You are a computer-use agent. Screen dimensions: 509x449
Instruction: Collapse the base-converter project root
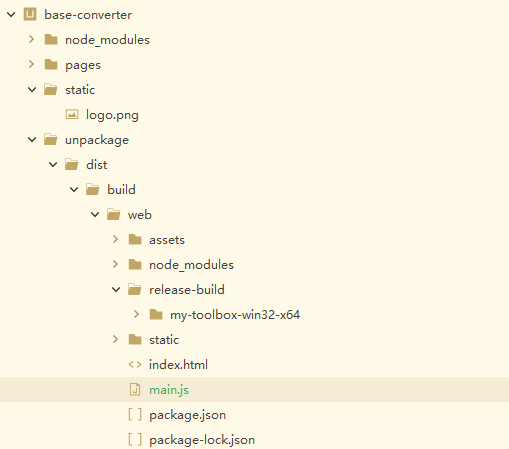click(x=11, y=14)
